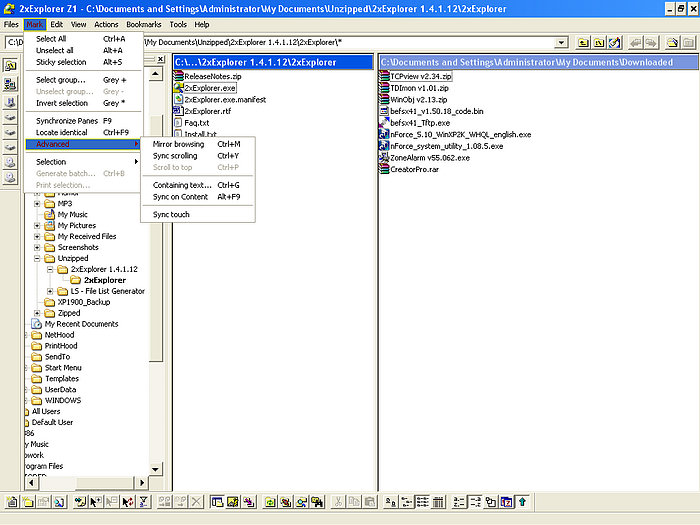Click the network computers icon in left sidebar
This screenshot has height=525, width=700.
[10, 84]
